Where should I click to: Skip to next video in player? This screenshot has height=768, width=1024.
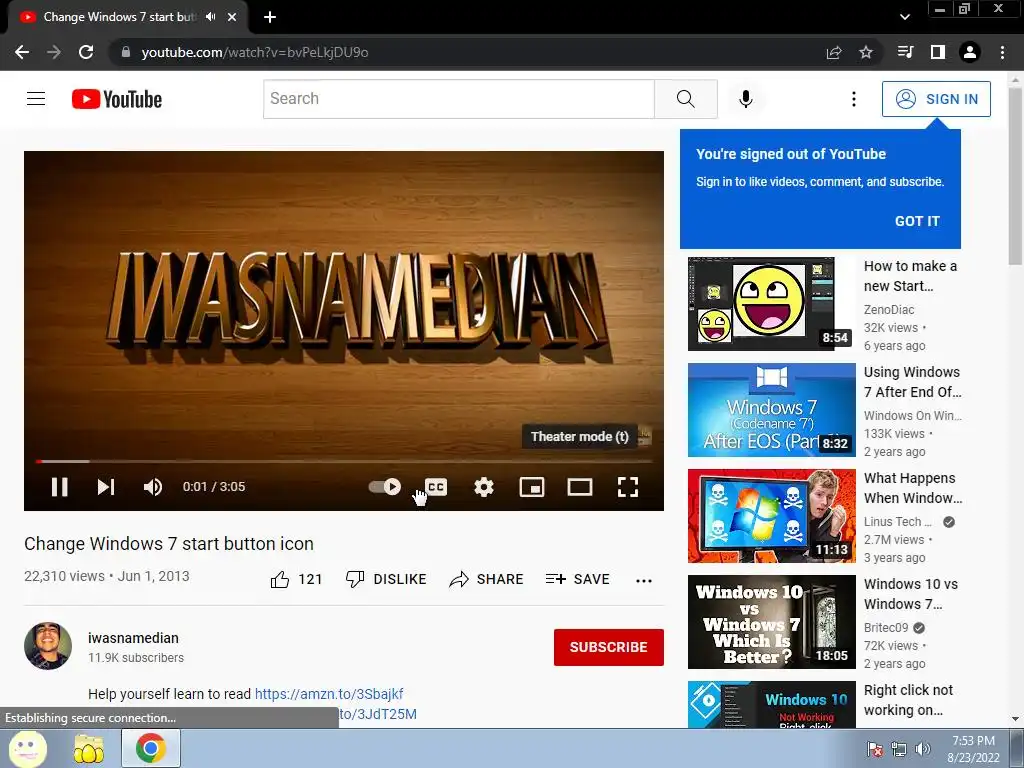(x=106, y=487)
